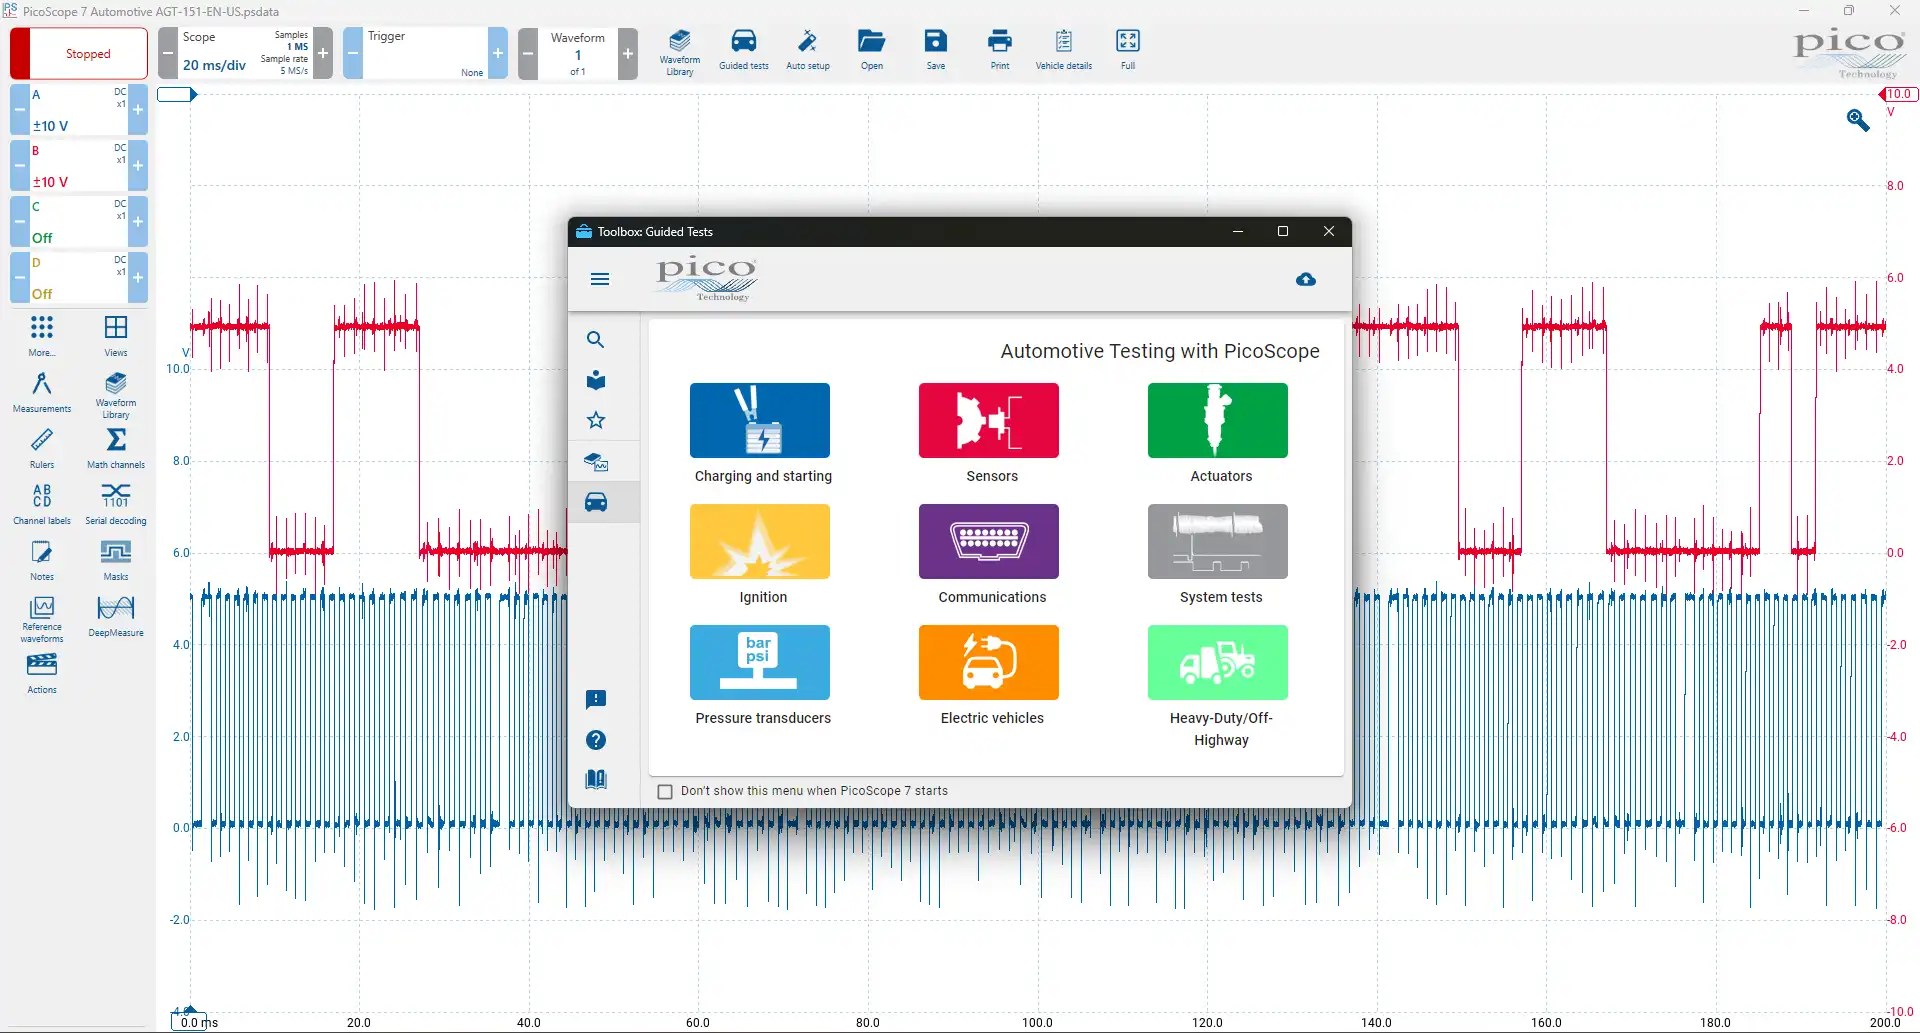Open Channel A ±10 V settings

click(x=79, y=109)
